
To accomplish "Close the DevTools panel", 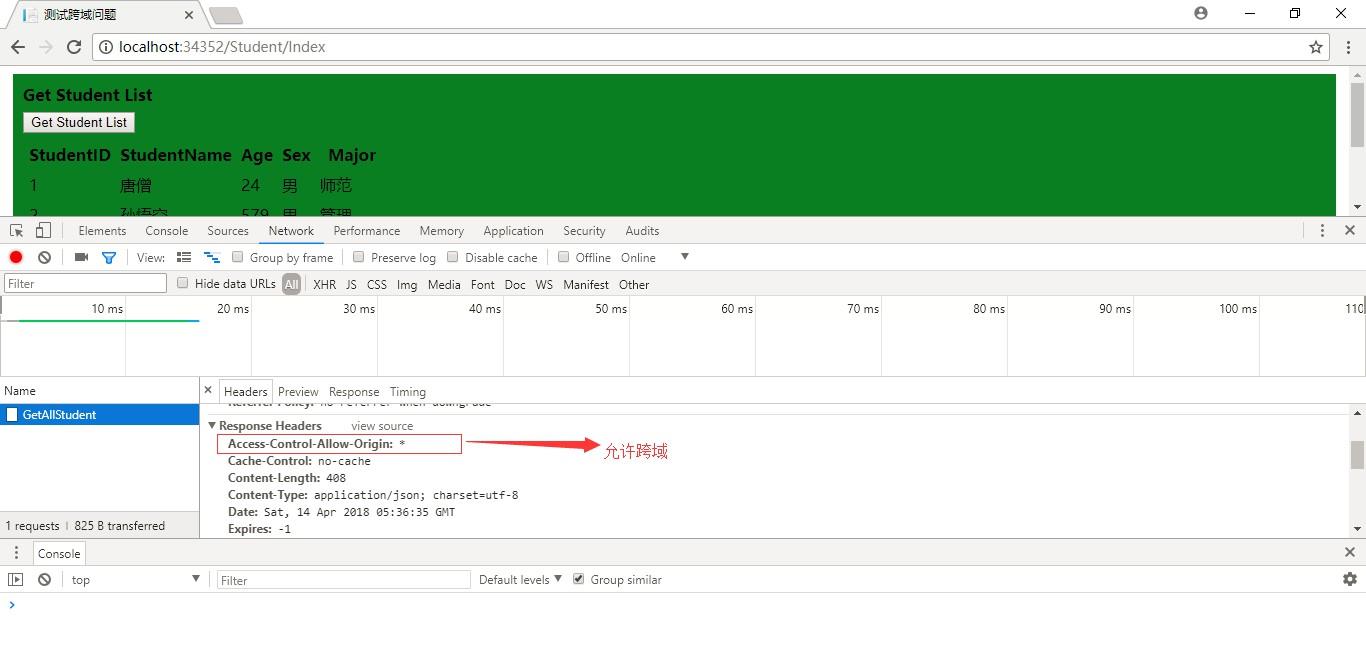I will click(x=1349, y=230).
